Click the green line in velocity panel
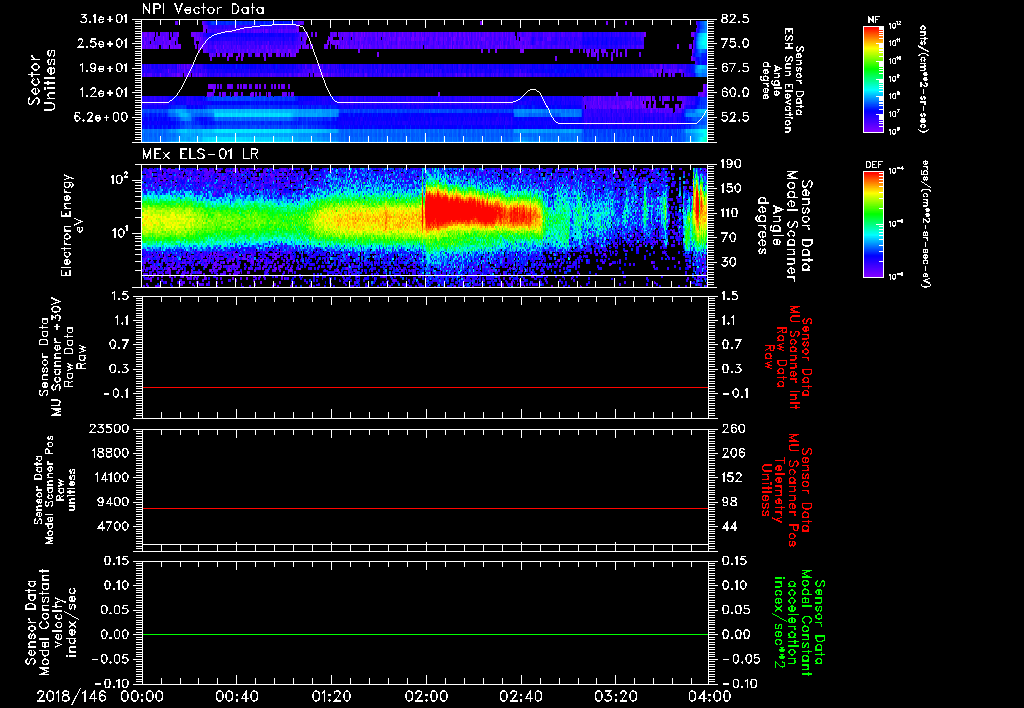Image resolution: width=1024 pixels, height=708 pixels. click(425, 634)
